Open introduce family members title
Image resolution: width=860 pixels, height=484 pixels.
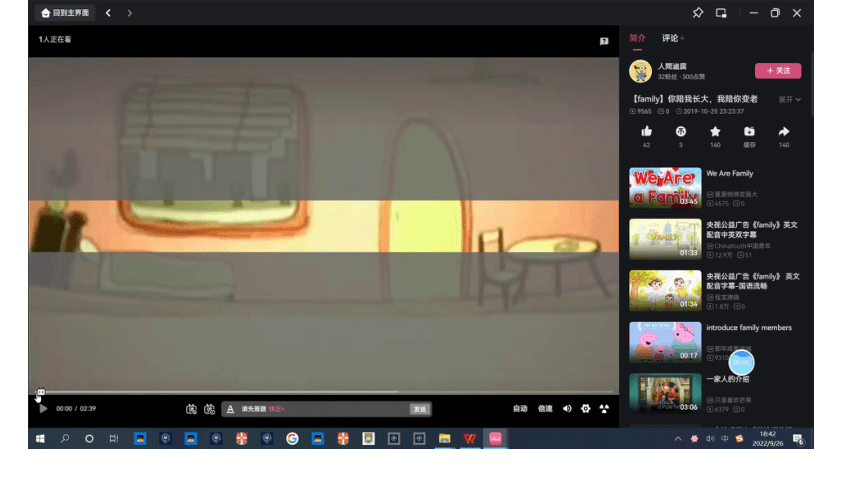[749, 328]
